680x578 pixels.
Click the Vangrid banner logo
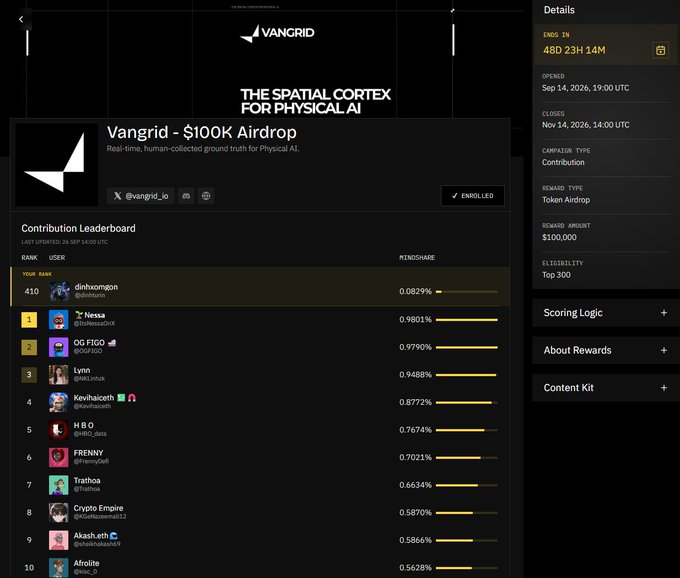(278, 33)
